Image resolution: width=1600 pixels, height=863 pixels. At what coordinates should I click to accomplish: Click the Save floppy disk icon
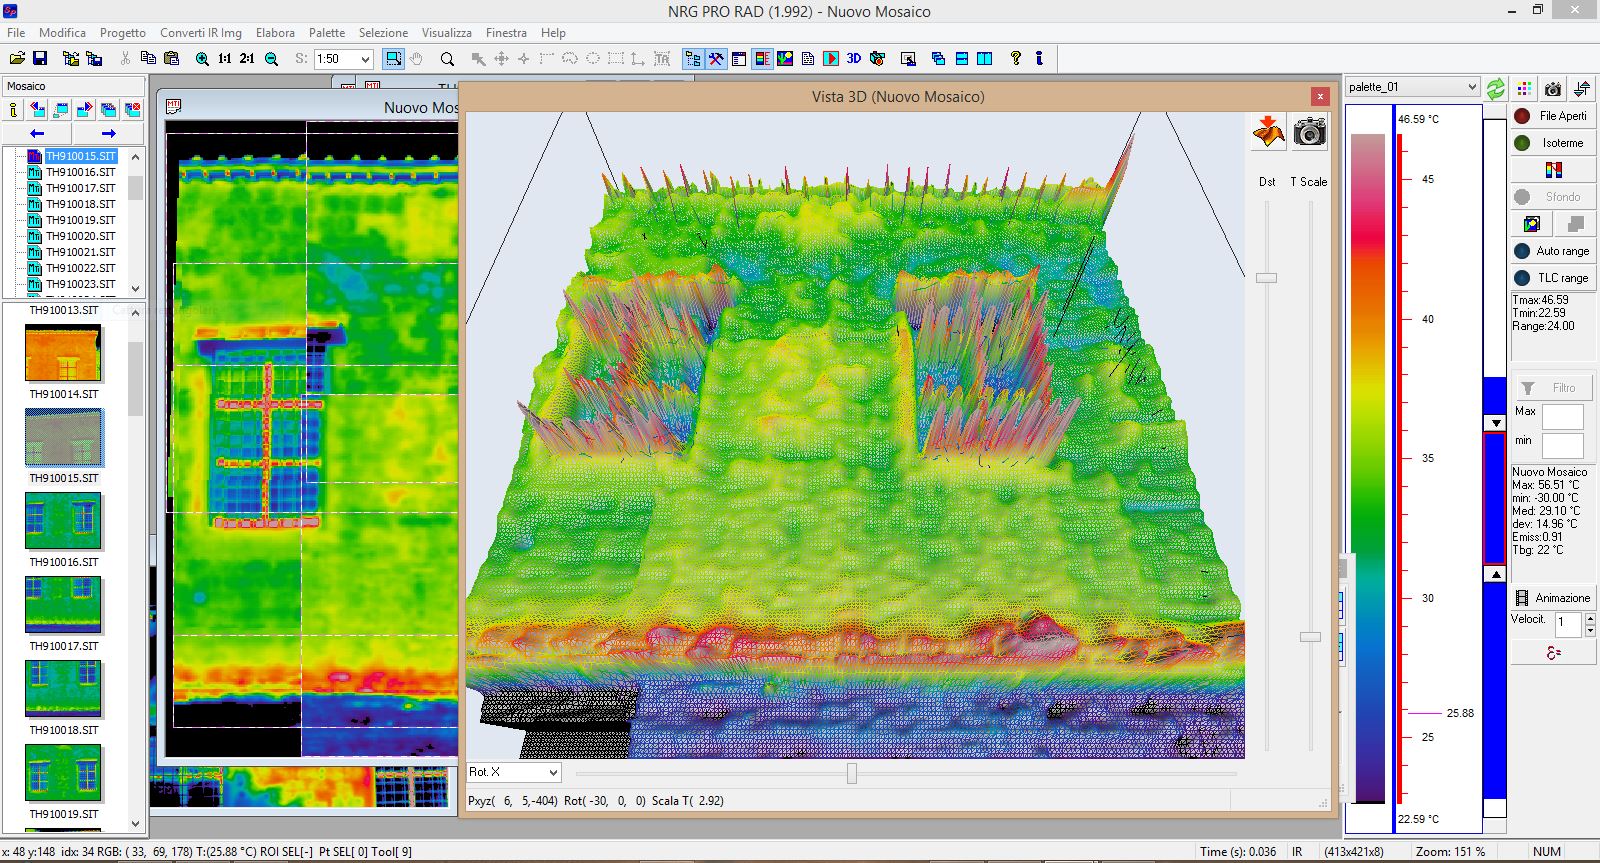pos(41,59)
